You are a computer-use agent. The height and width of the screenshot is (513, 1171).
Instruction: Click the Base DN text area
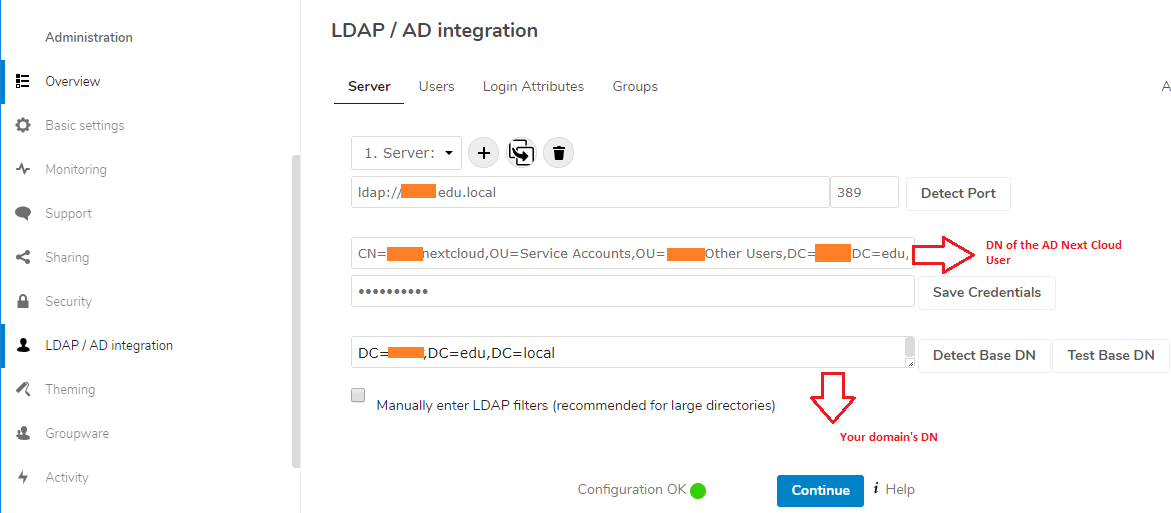633,352
